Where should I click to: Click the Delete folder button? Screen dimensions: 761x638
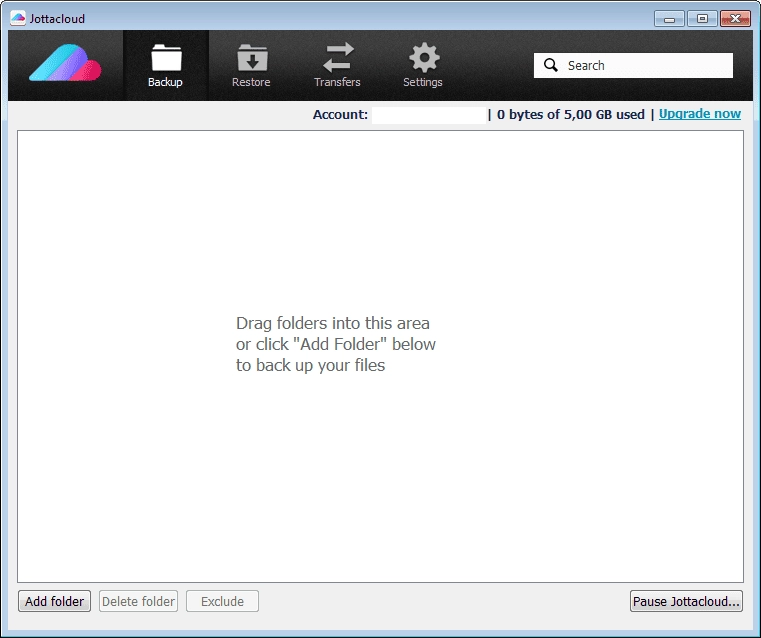click(x=138, y=601)
